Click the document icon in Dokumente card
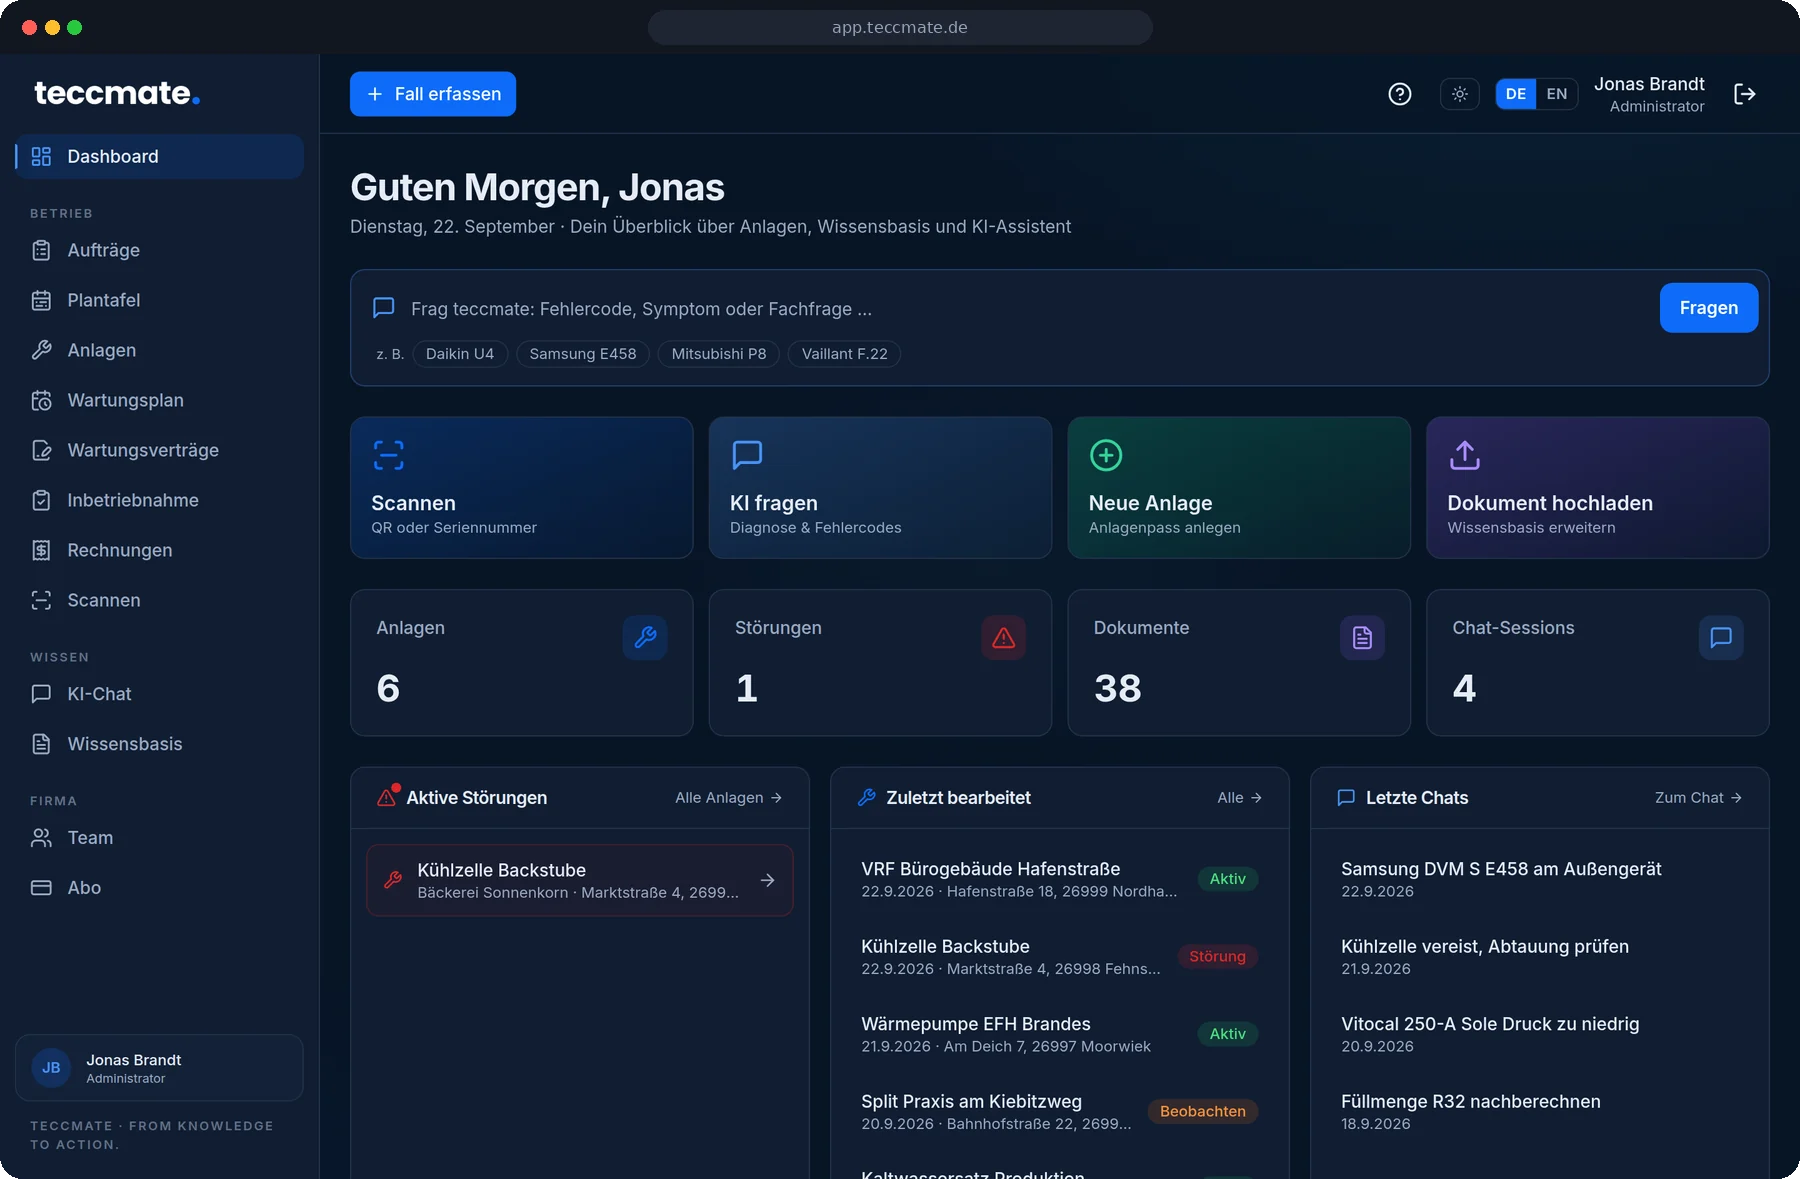The image size is (1800, 1179). [1362, 637]
